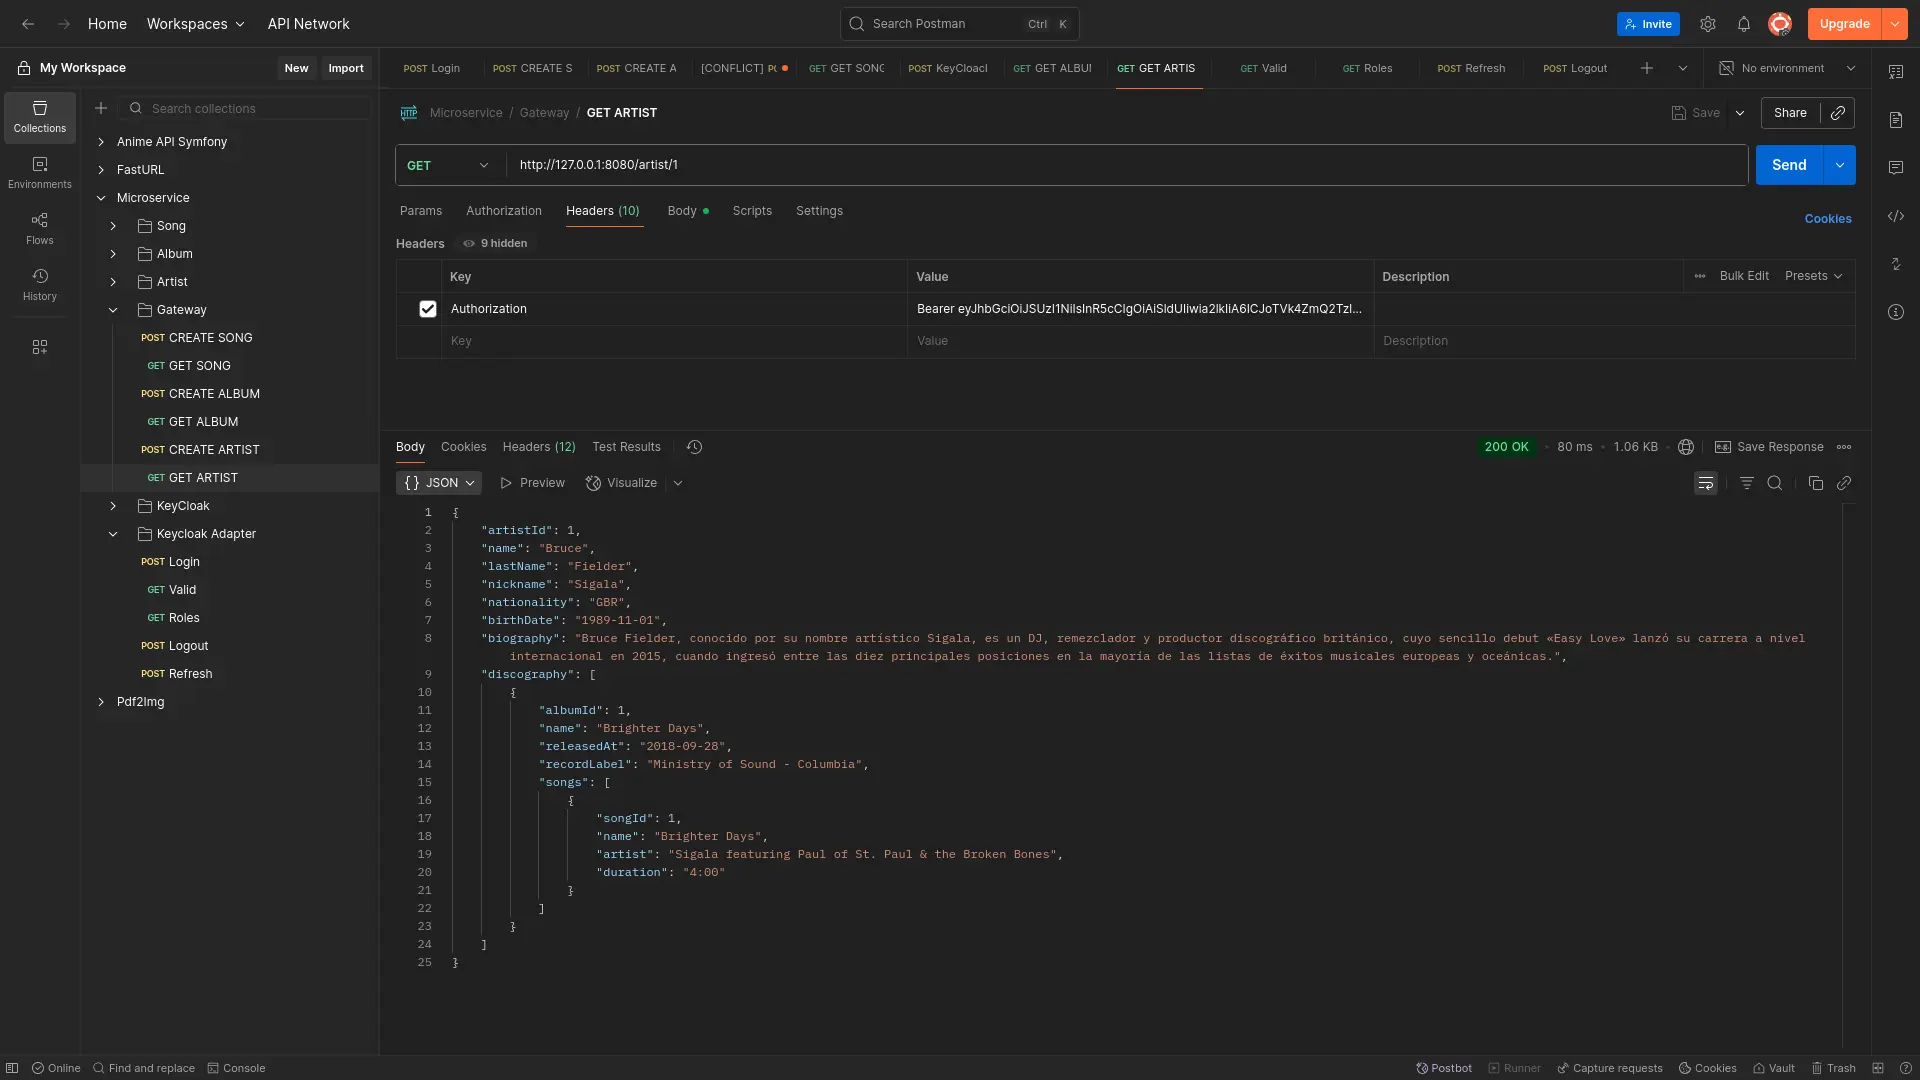Viewport: 1920px width, 1080px height.
Task: Switch to the request Body tab
Action: tap(688, 211)
